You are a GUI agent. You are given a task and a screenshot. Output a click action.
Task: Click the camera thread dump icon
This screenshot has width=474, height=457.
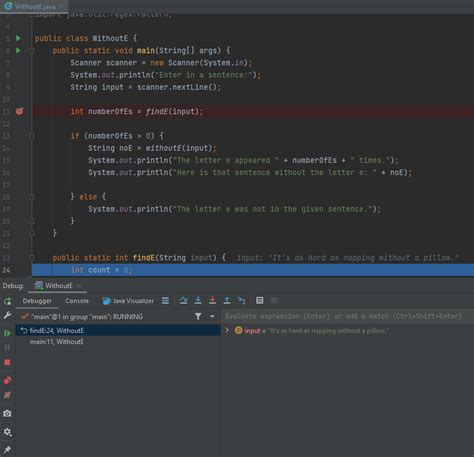pos(7,414)
